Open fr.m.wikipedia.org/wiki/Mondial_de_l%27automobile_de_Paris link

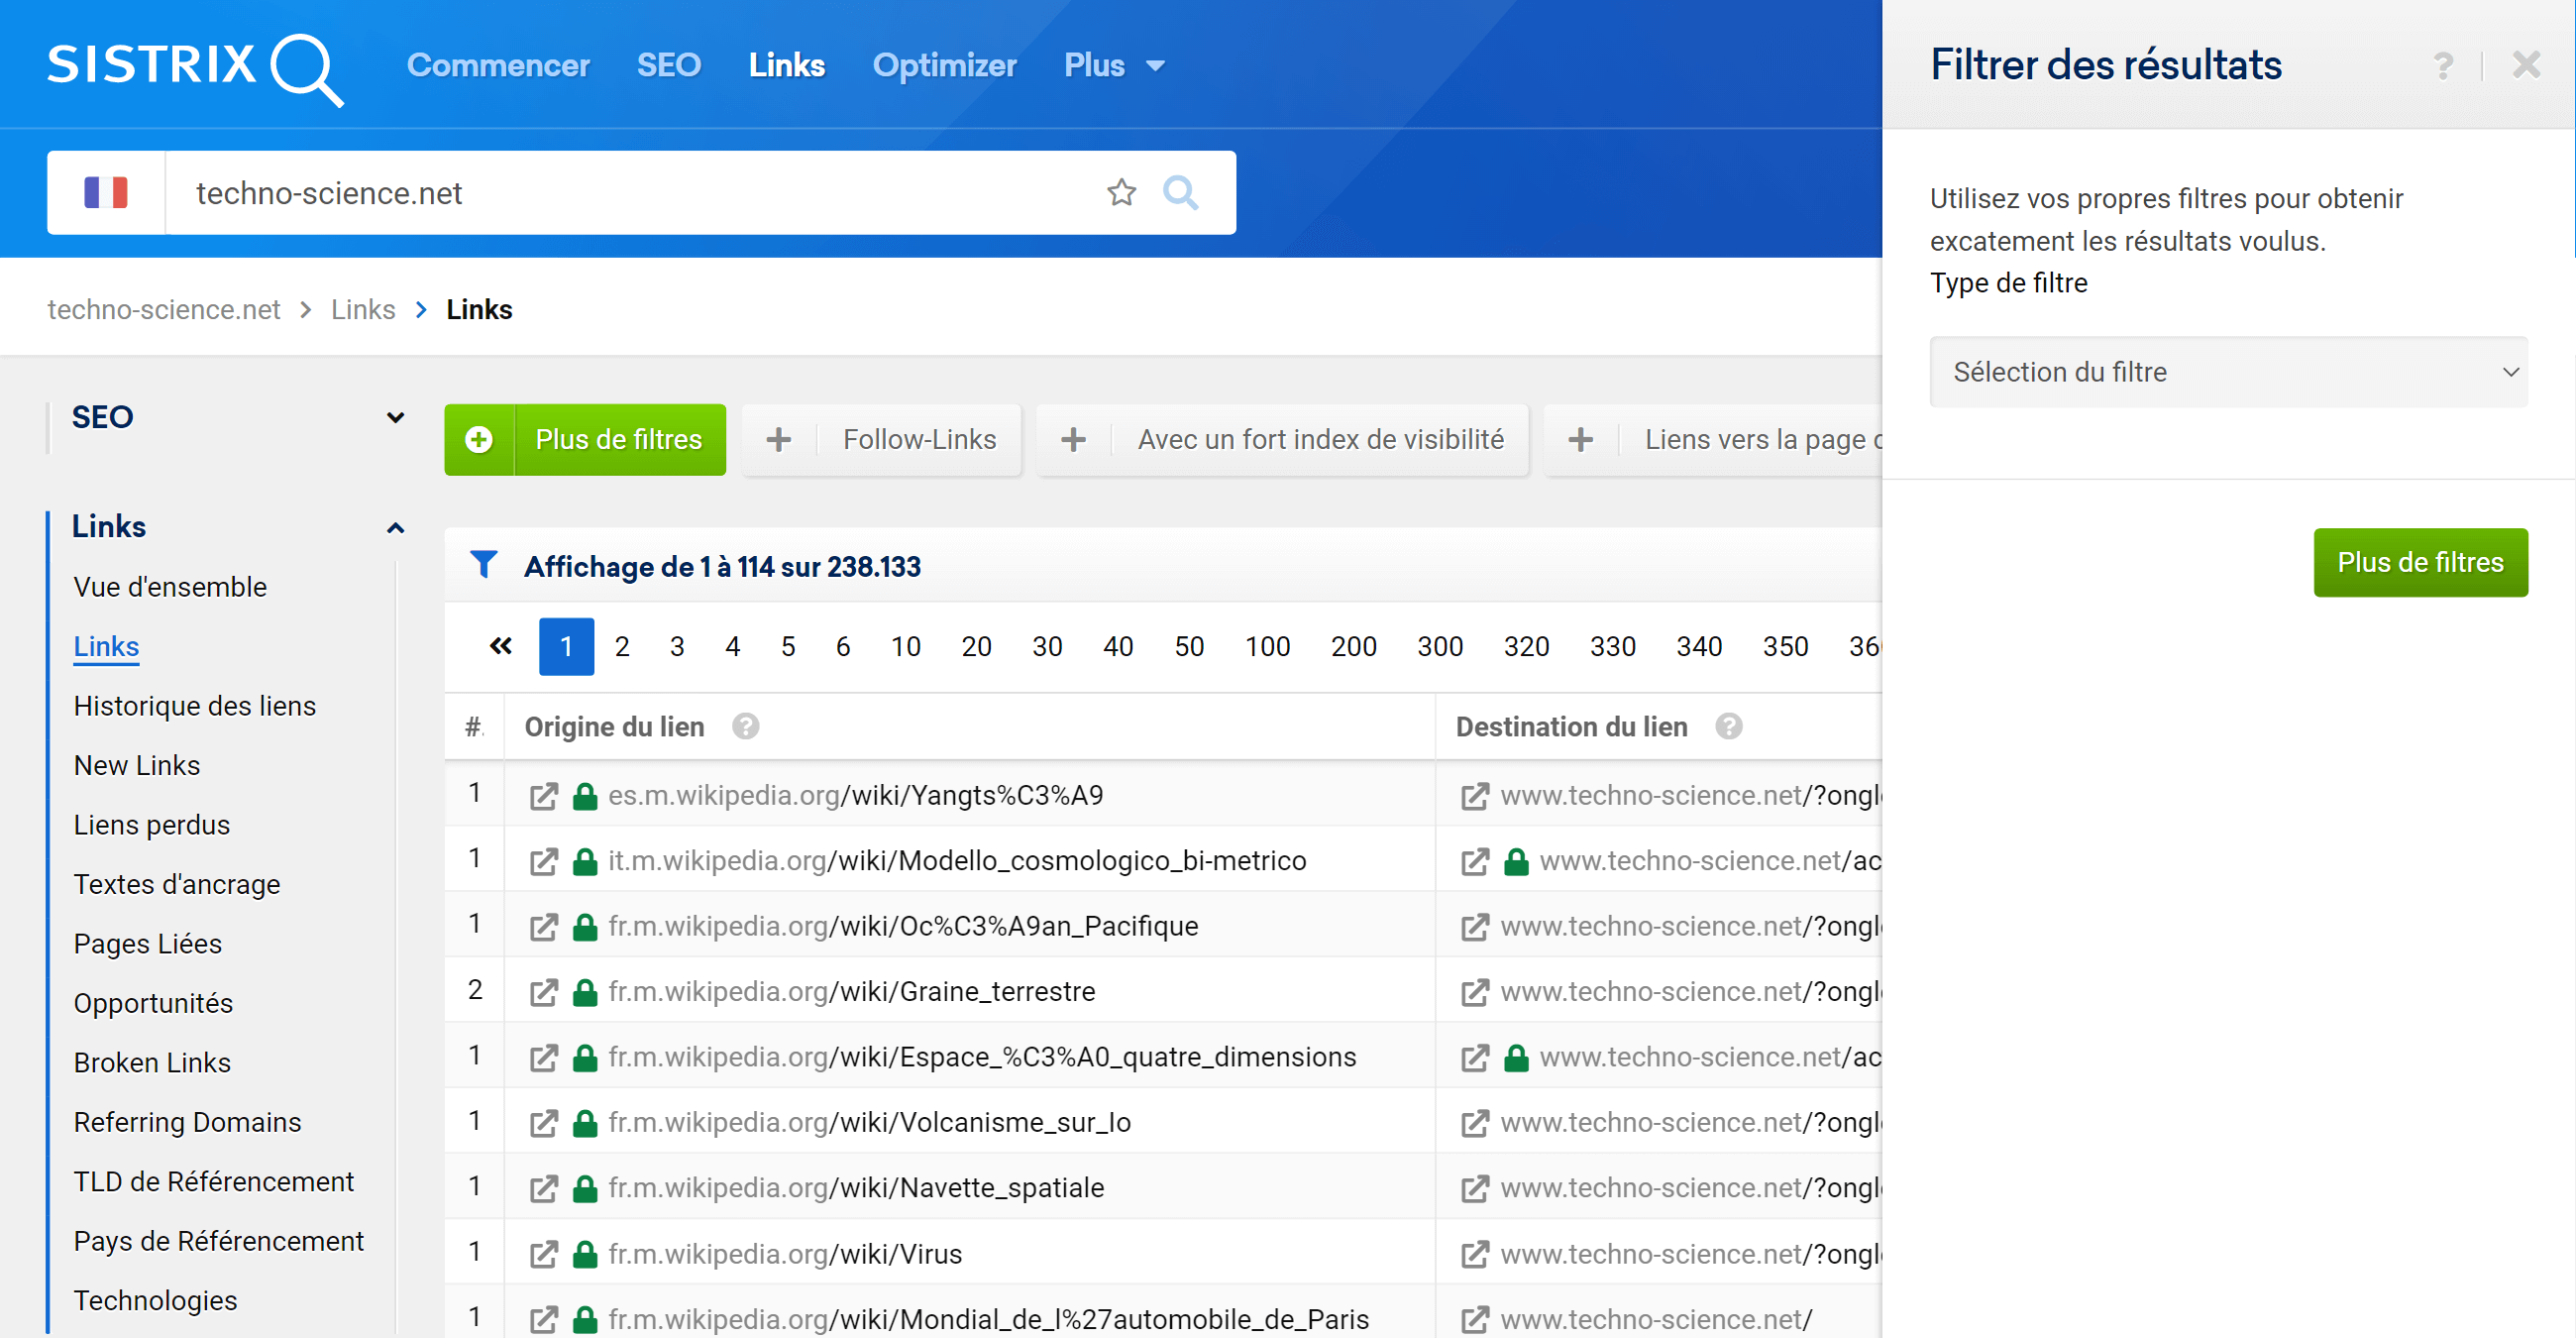coord(988,1319)
